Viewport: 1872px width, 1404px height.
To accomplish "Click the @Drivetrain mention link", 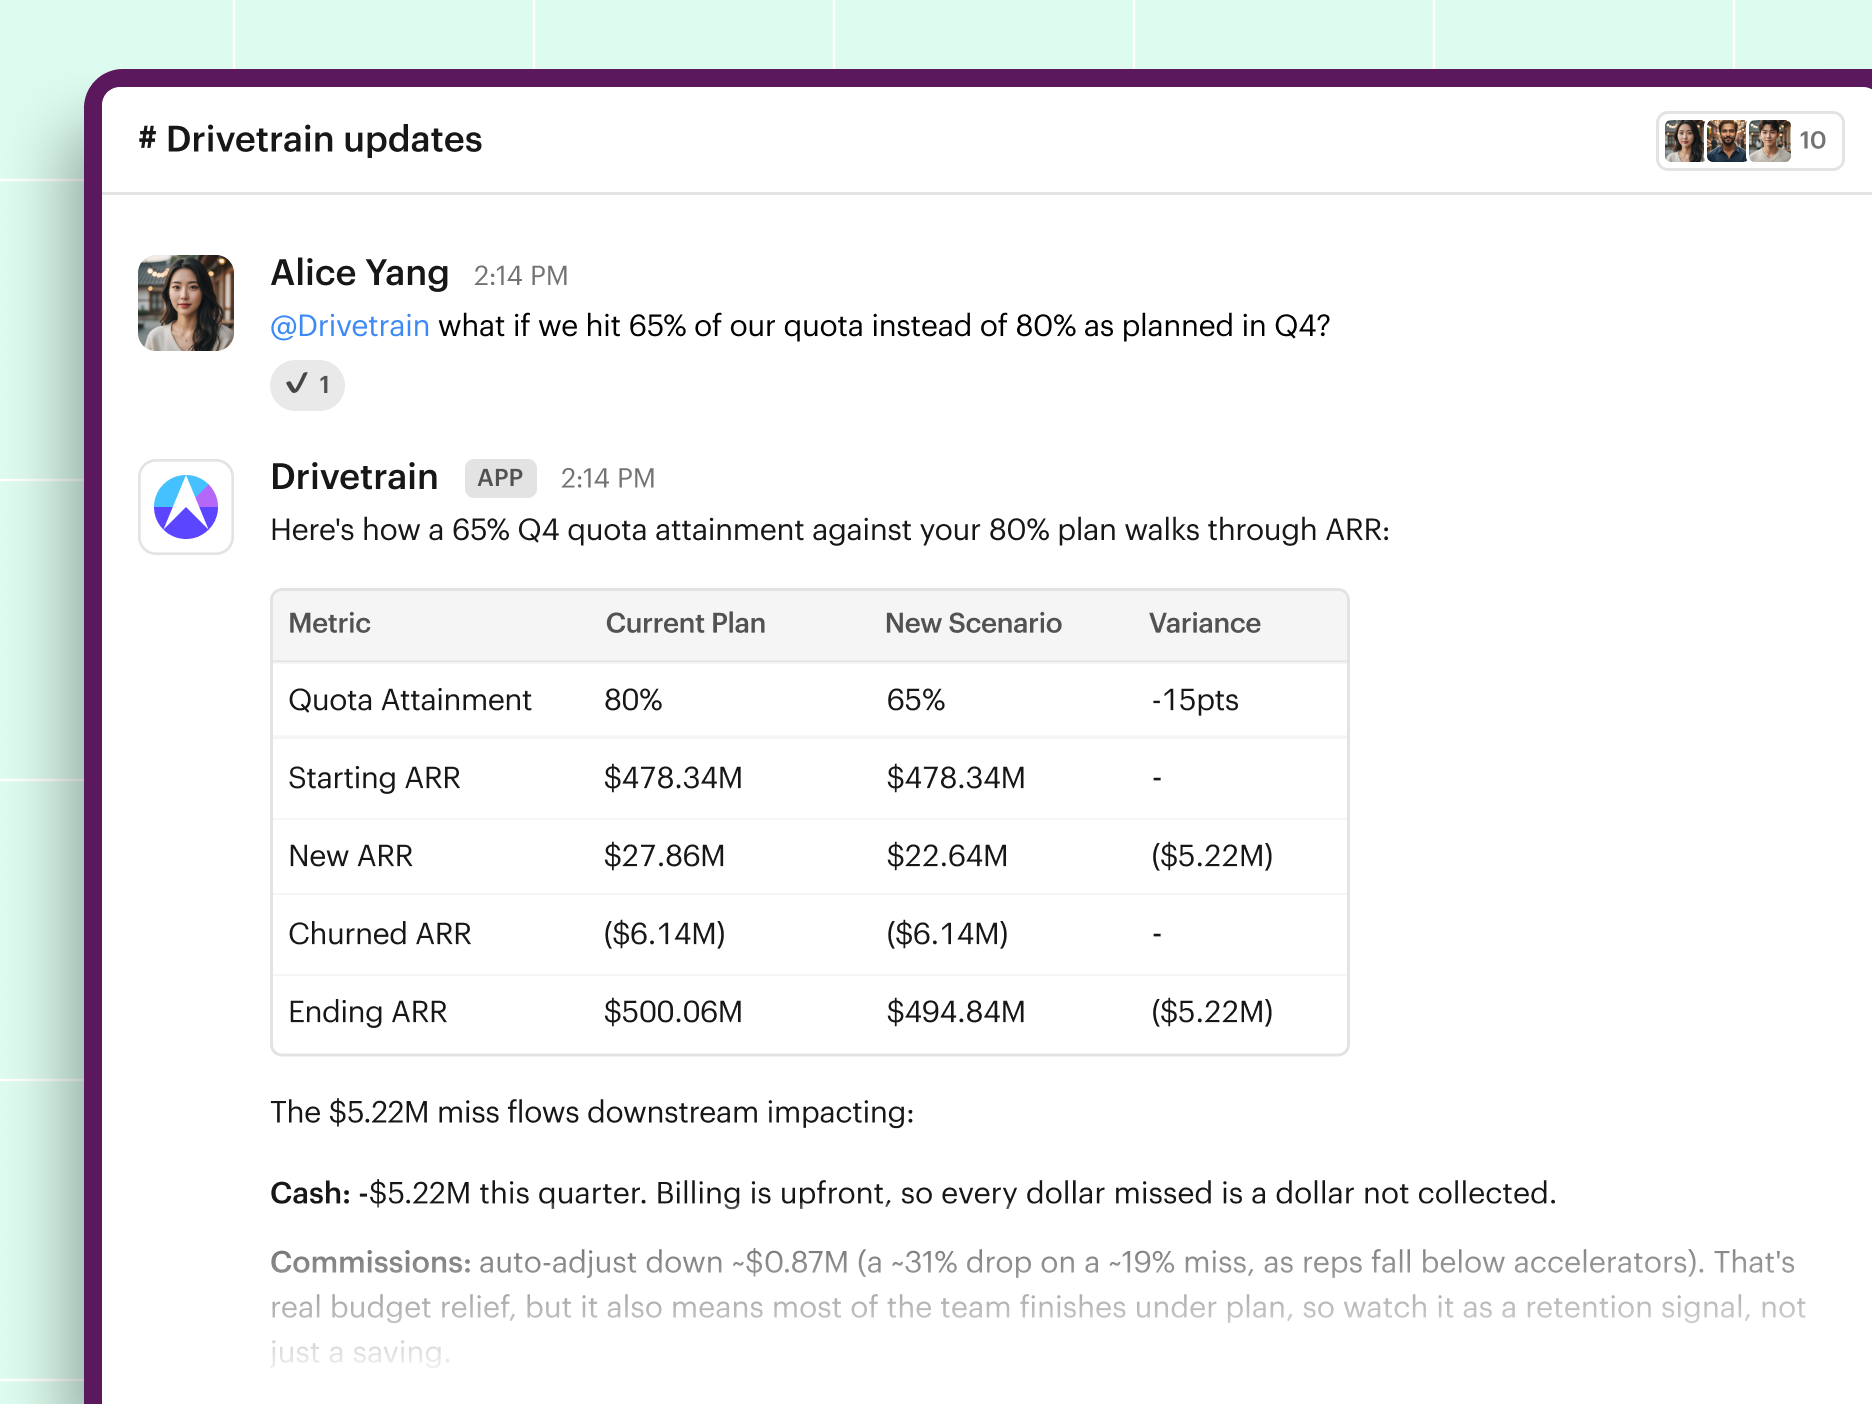I will 350,326.
